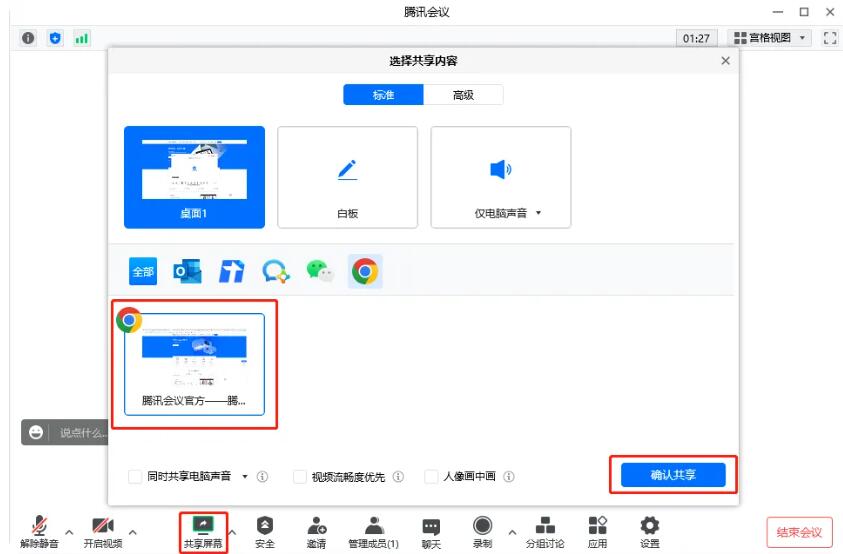Filter windows by the WeChat icon
This screenshot has width=843, height=554.
[319, 271]
